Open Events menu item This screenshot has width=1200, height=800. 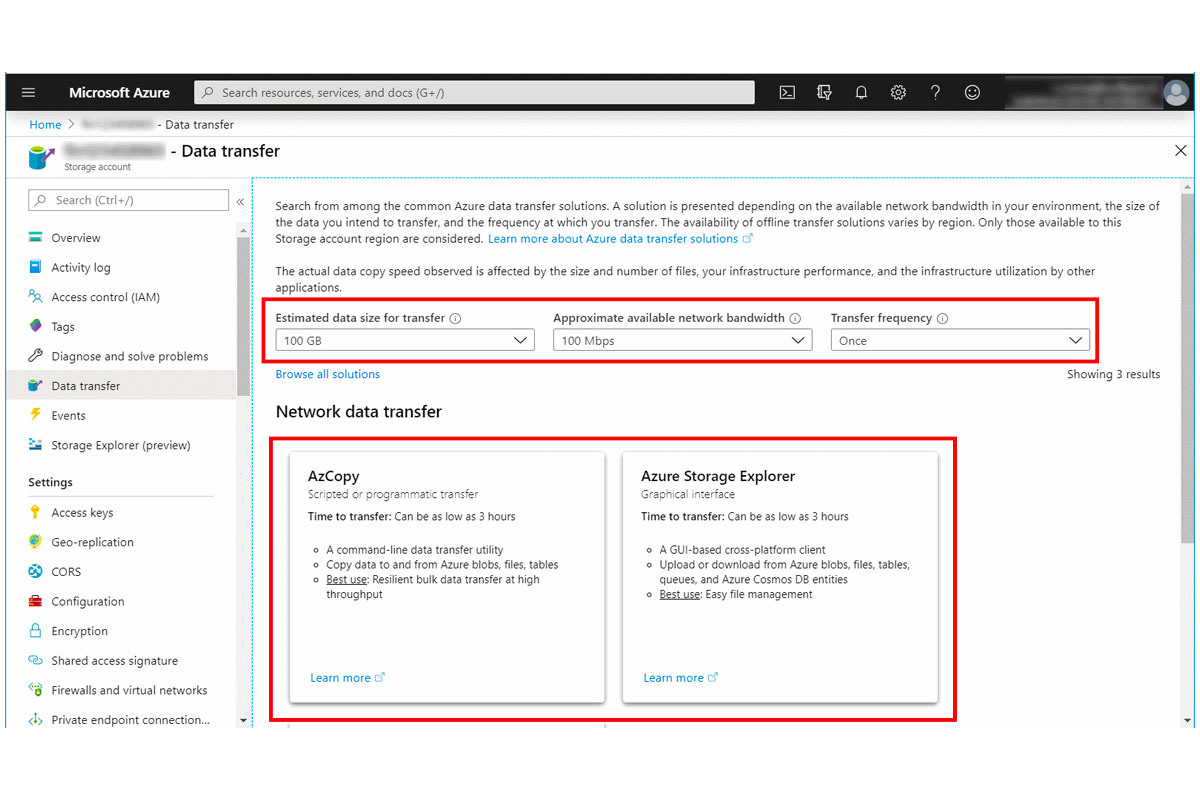[x=69, y=415]
